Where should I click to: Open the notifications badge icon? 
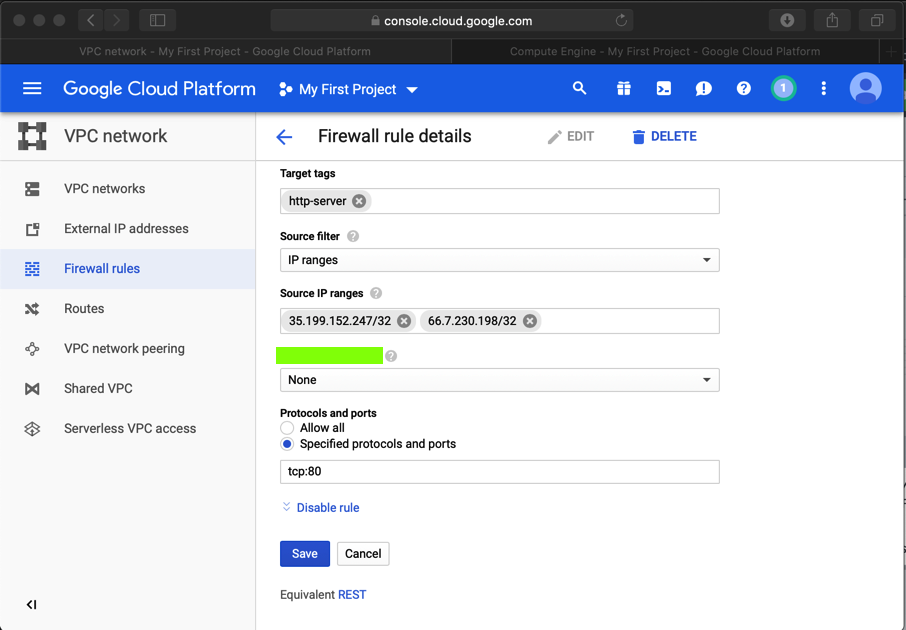point(783,89)
